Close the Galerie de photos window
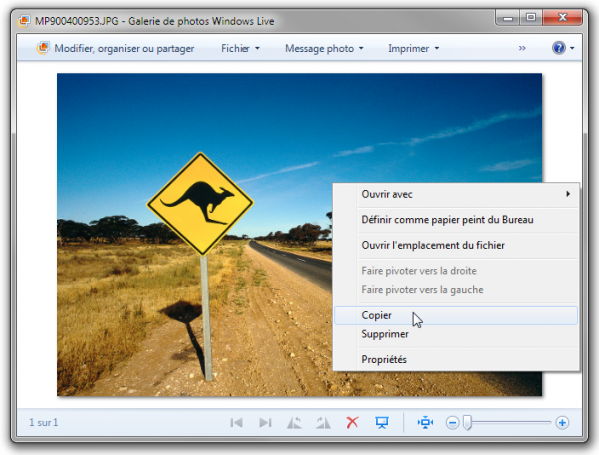599x455 pixels. [x=562, y=18]
